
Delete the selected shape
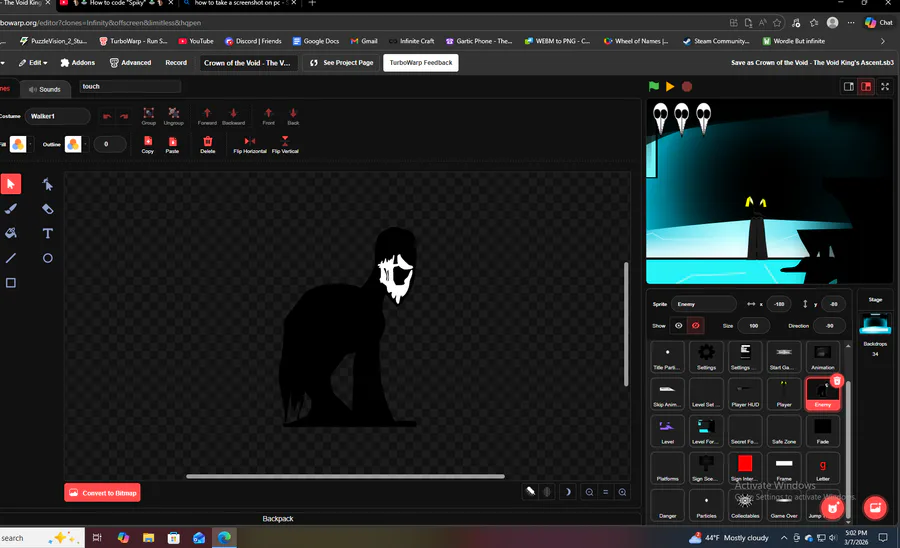point(208,144)
